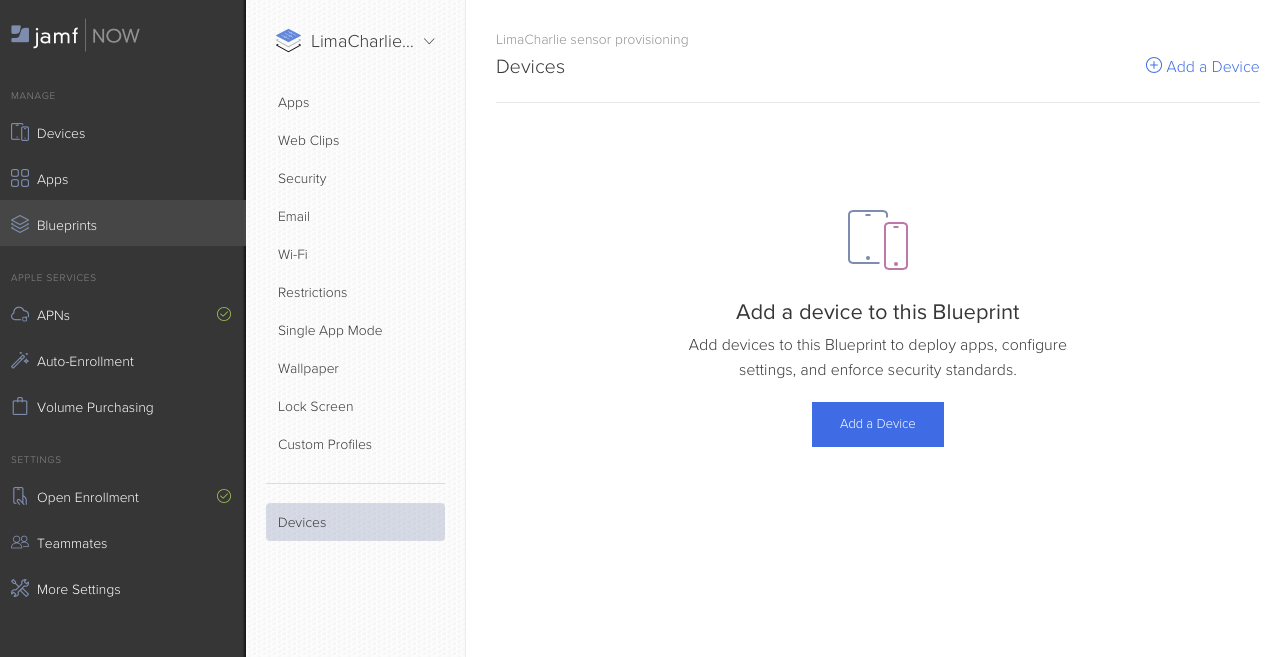Click the green checkmark beside APNs
Viewport: 1282px width, 657px height.
[x=224, y=314]
